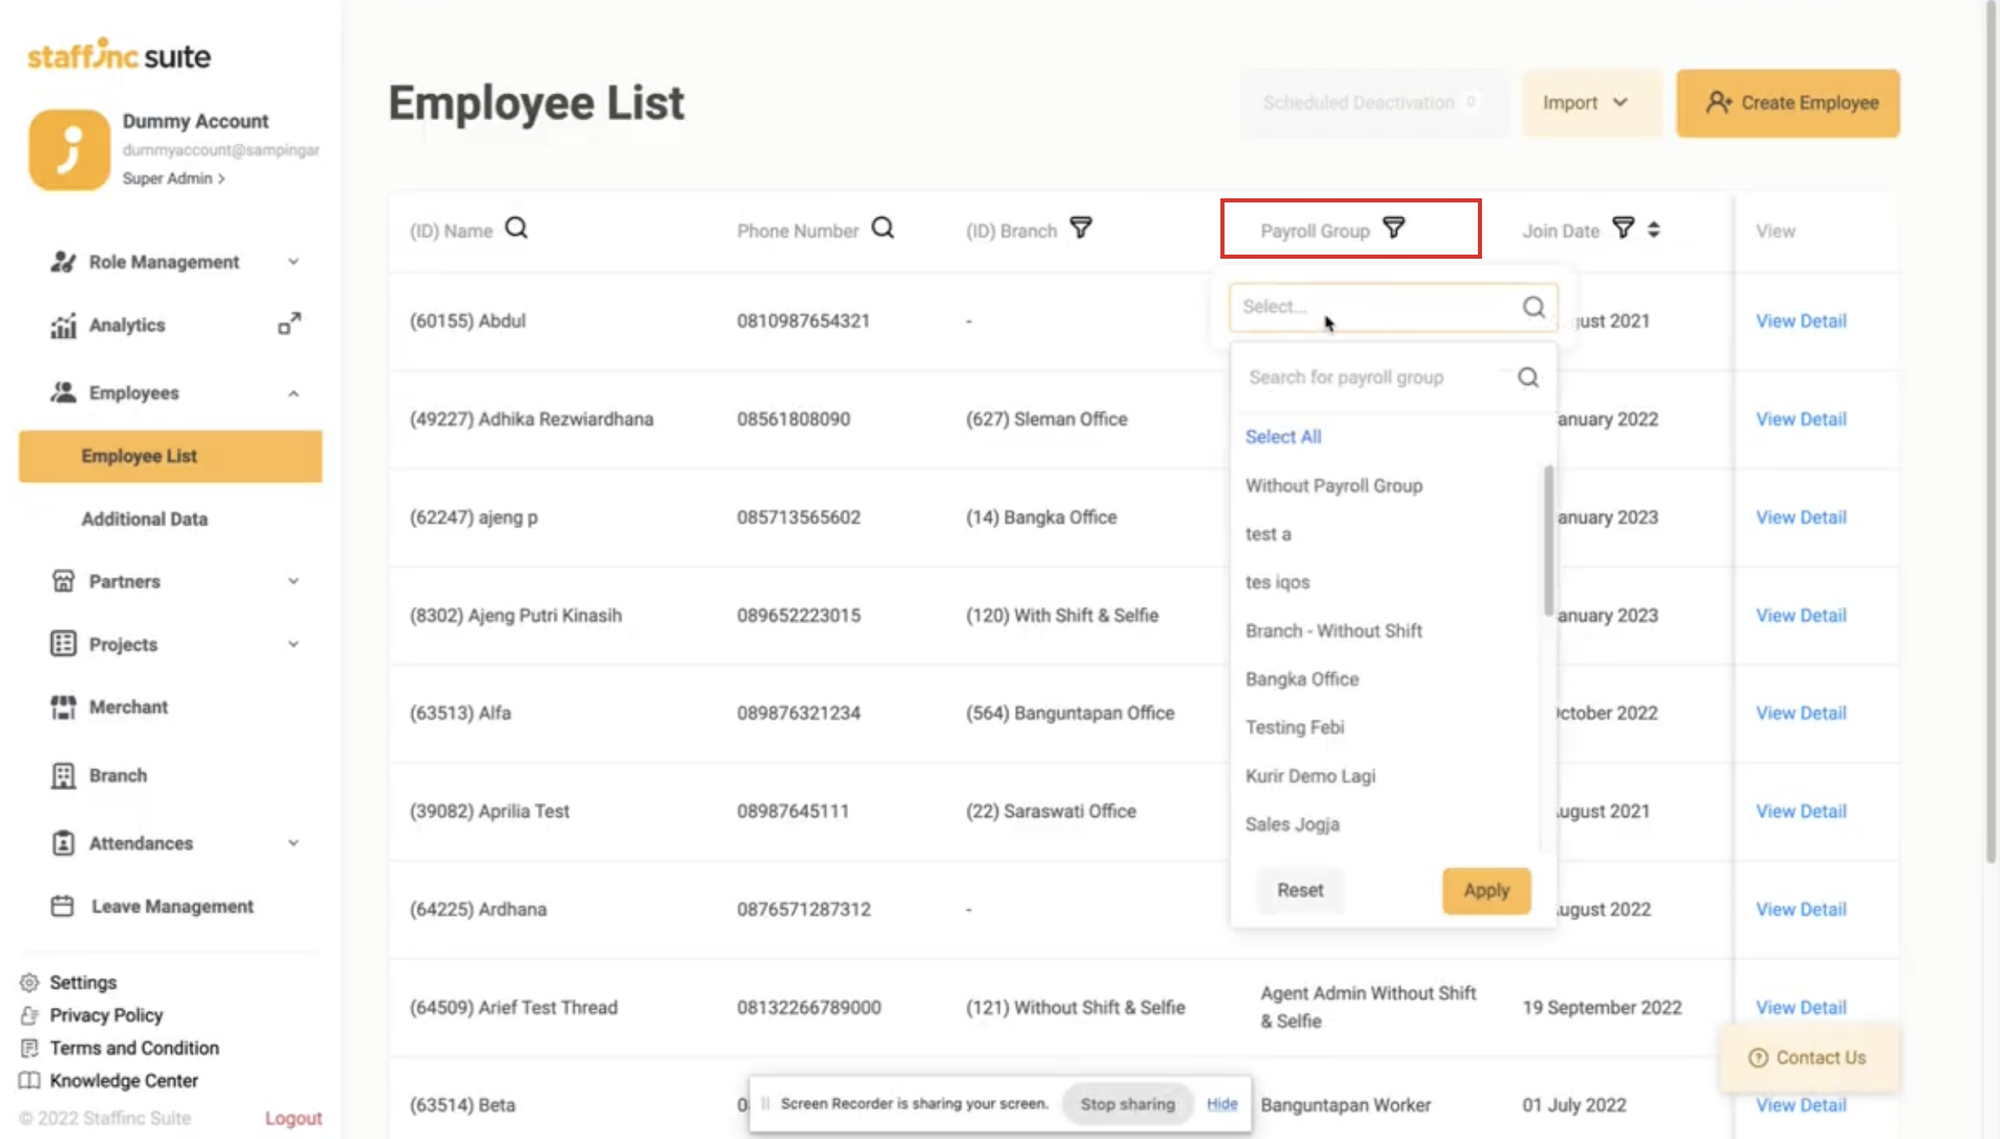Select 'test a' payroll group option
Screen dimensions: 2000x1139
1268,534
